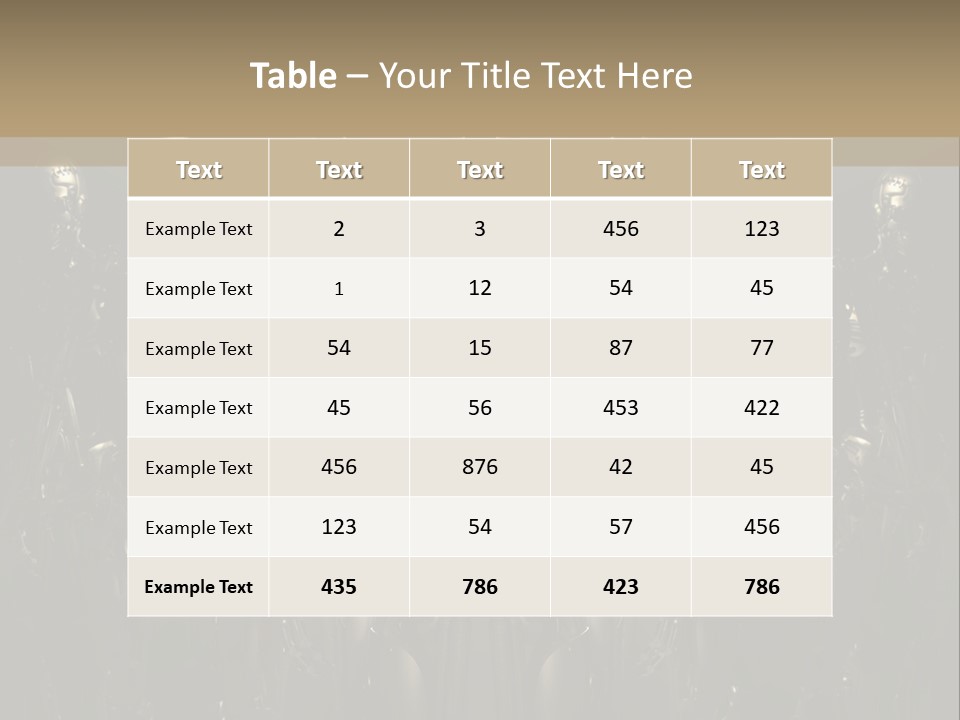Click the middle 'Text' column header
Image resolution: width=960 pixels, height=720 pixels.
(x=480, y=168)
